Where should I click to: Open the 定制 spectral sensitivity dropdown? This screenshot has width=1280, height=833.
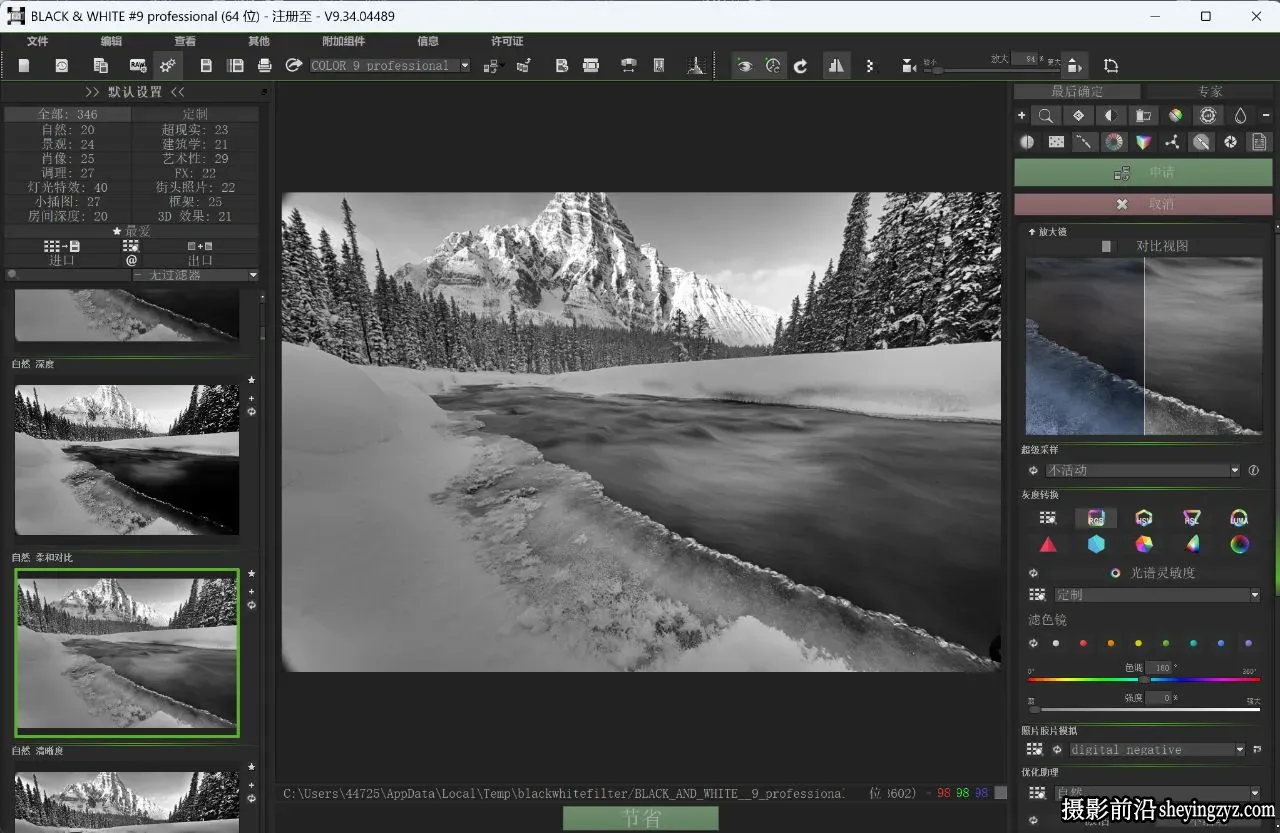tap(1157, 595)
